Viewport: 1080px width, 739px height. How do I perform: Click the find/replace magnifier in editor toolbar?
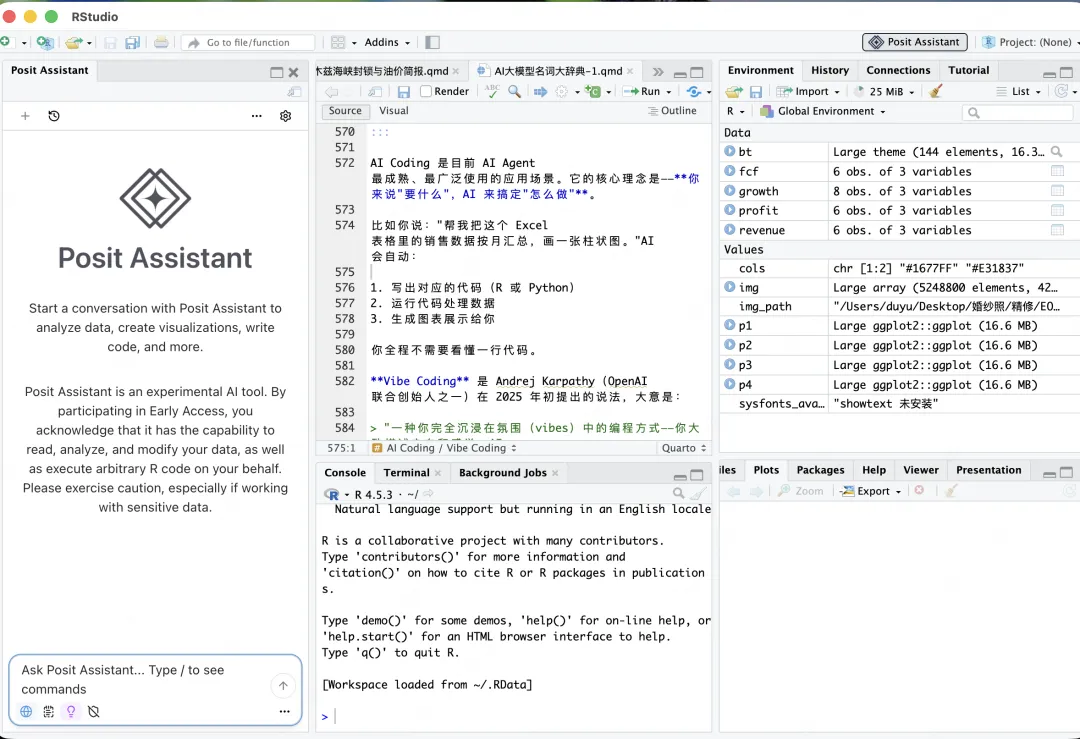[514, 91]
